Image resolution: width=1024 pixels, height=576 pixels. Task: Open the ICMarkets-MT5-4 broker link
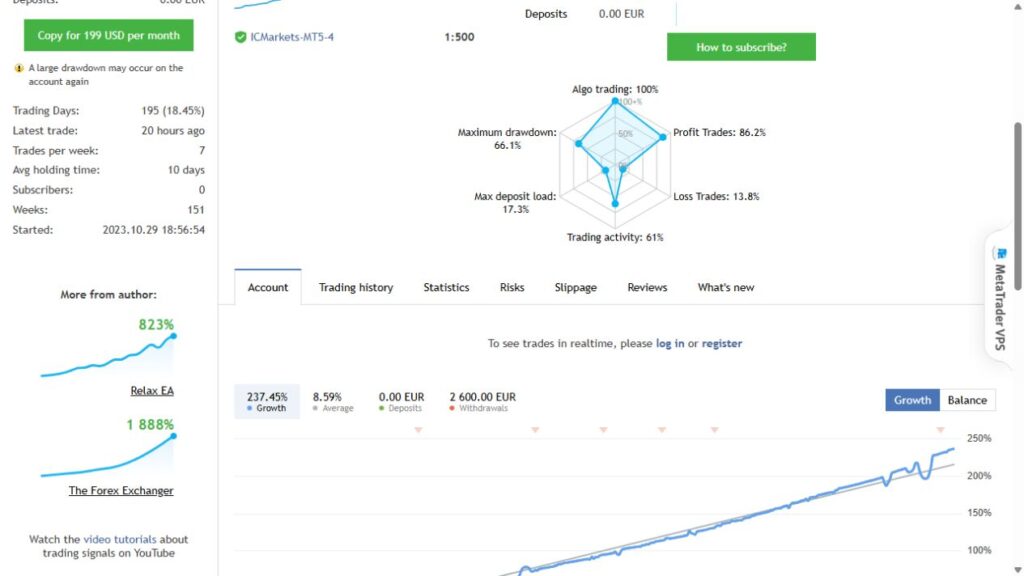tap(292, 37)
